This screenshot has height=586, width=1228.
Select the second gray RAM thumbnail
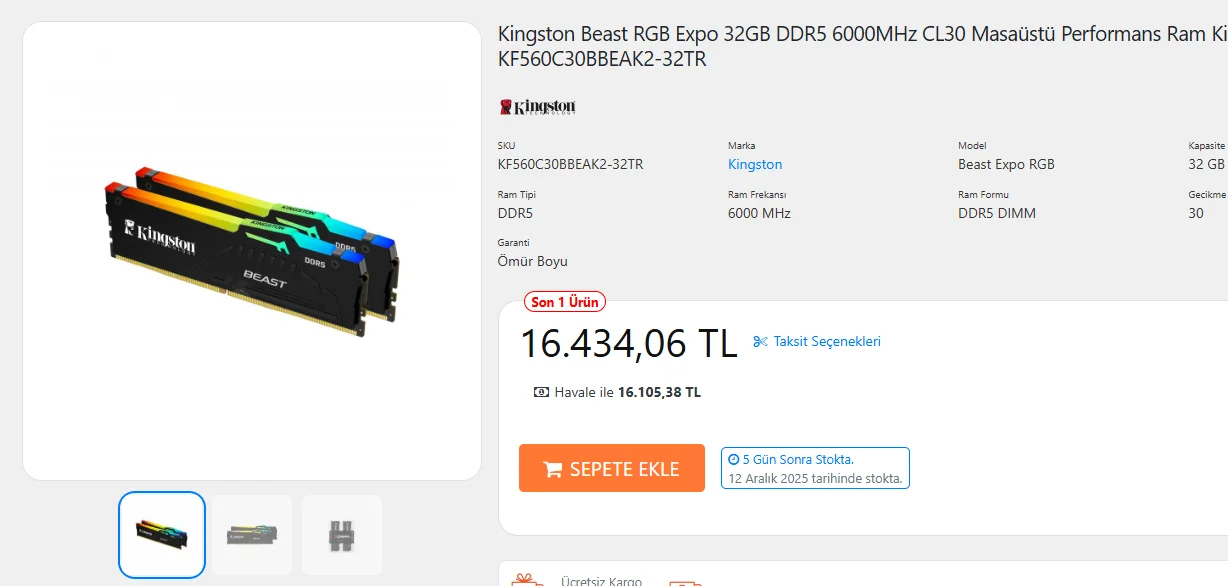click(x=252, y=535)
